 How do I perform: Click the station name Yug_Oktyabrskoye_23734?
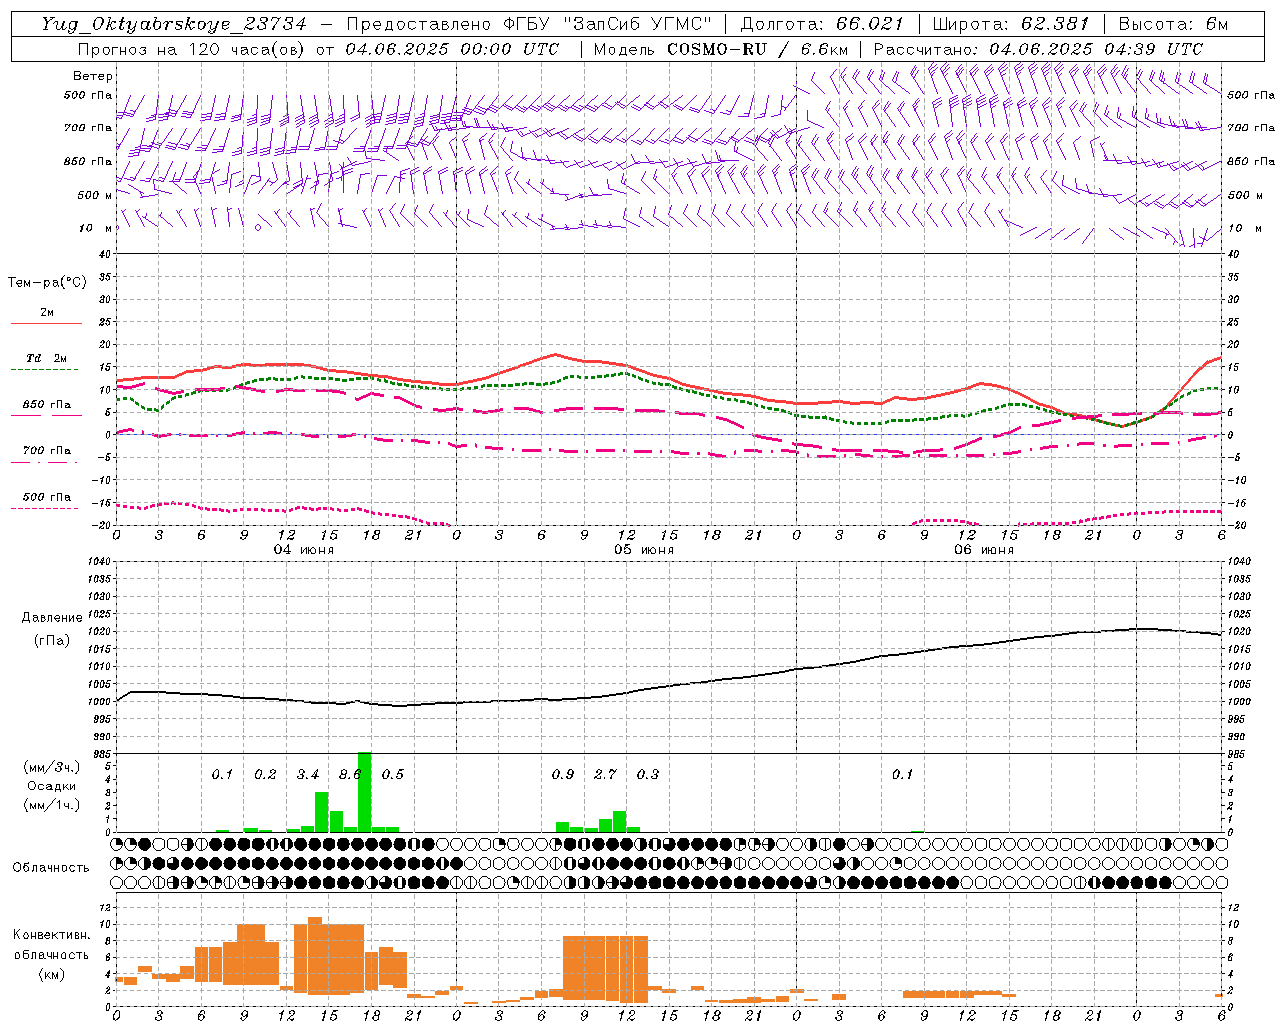(173, 24)
